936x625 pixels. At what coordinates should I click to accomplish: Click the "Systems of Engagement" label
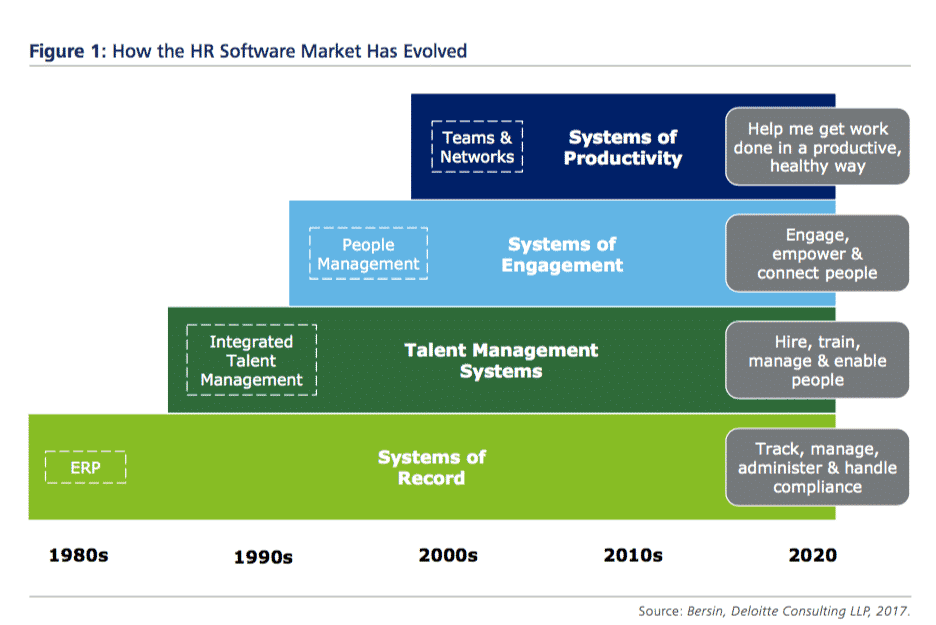pyautogui.click(x=562, y=254)
